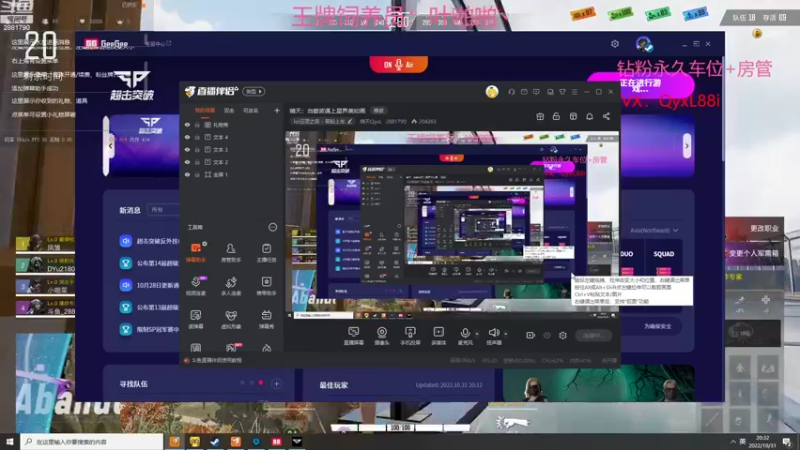Add a 摄像头 camera source

tap(382, 336)
